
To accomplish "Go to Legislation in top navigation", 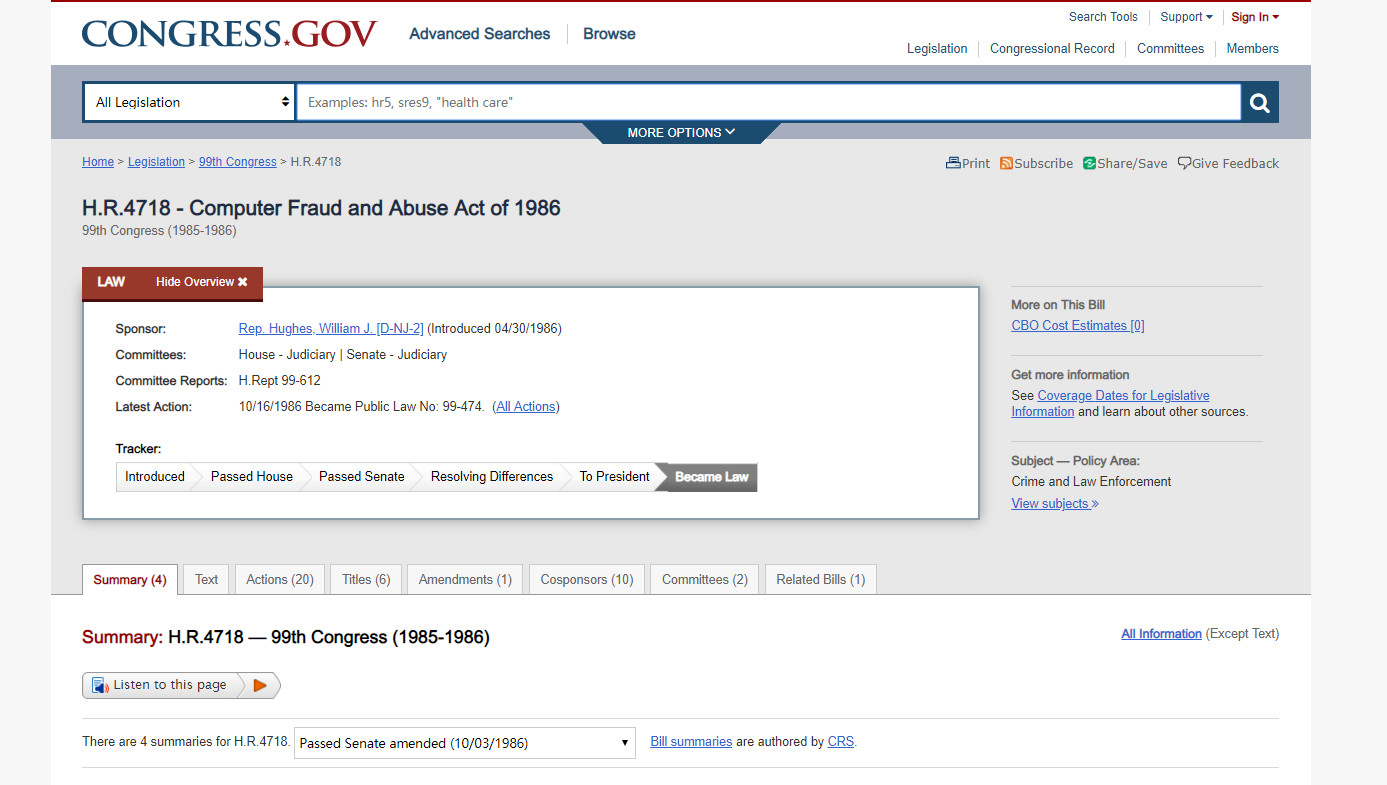I will pos(937,49).
